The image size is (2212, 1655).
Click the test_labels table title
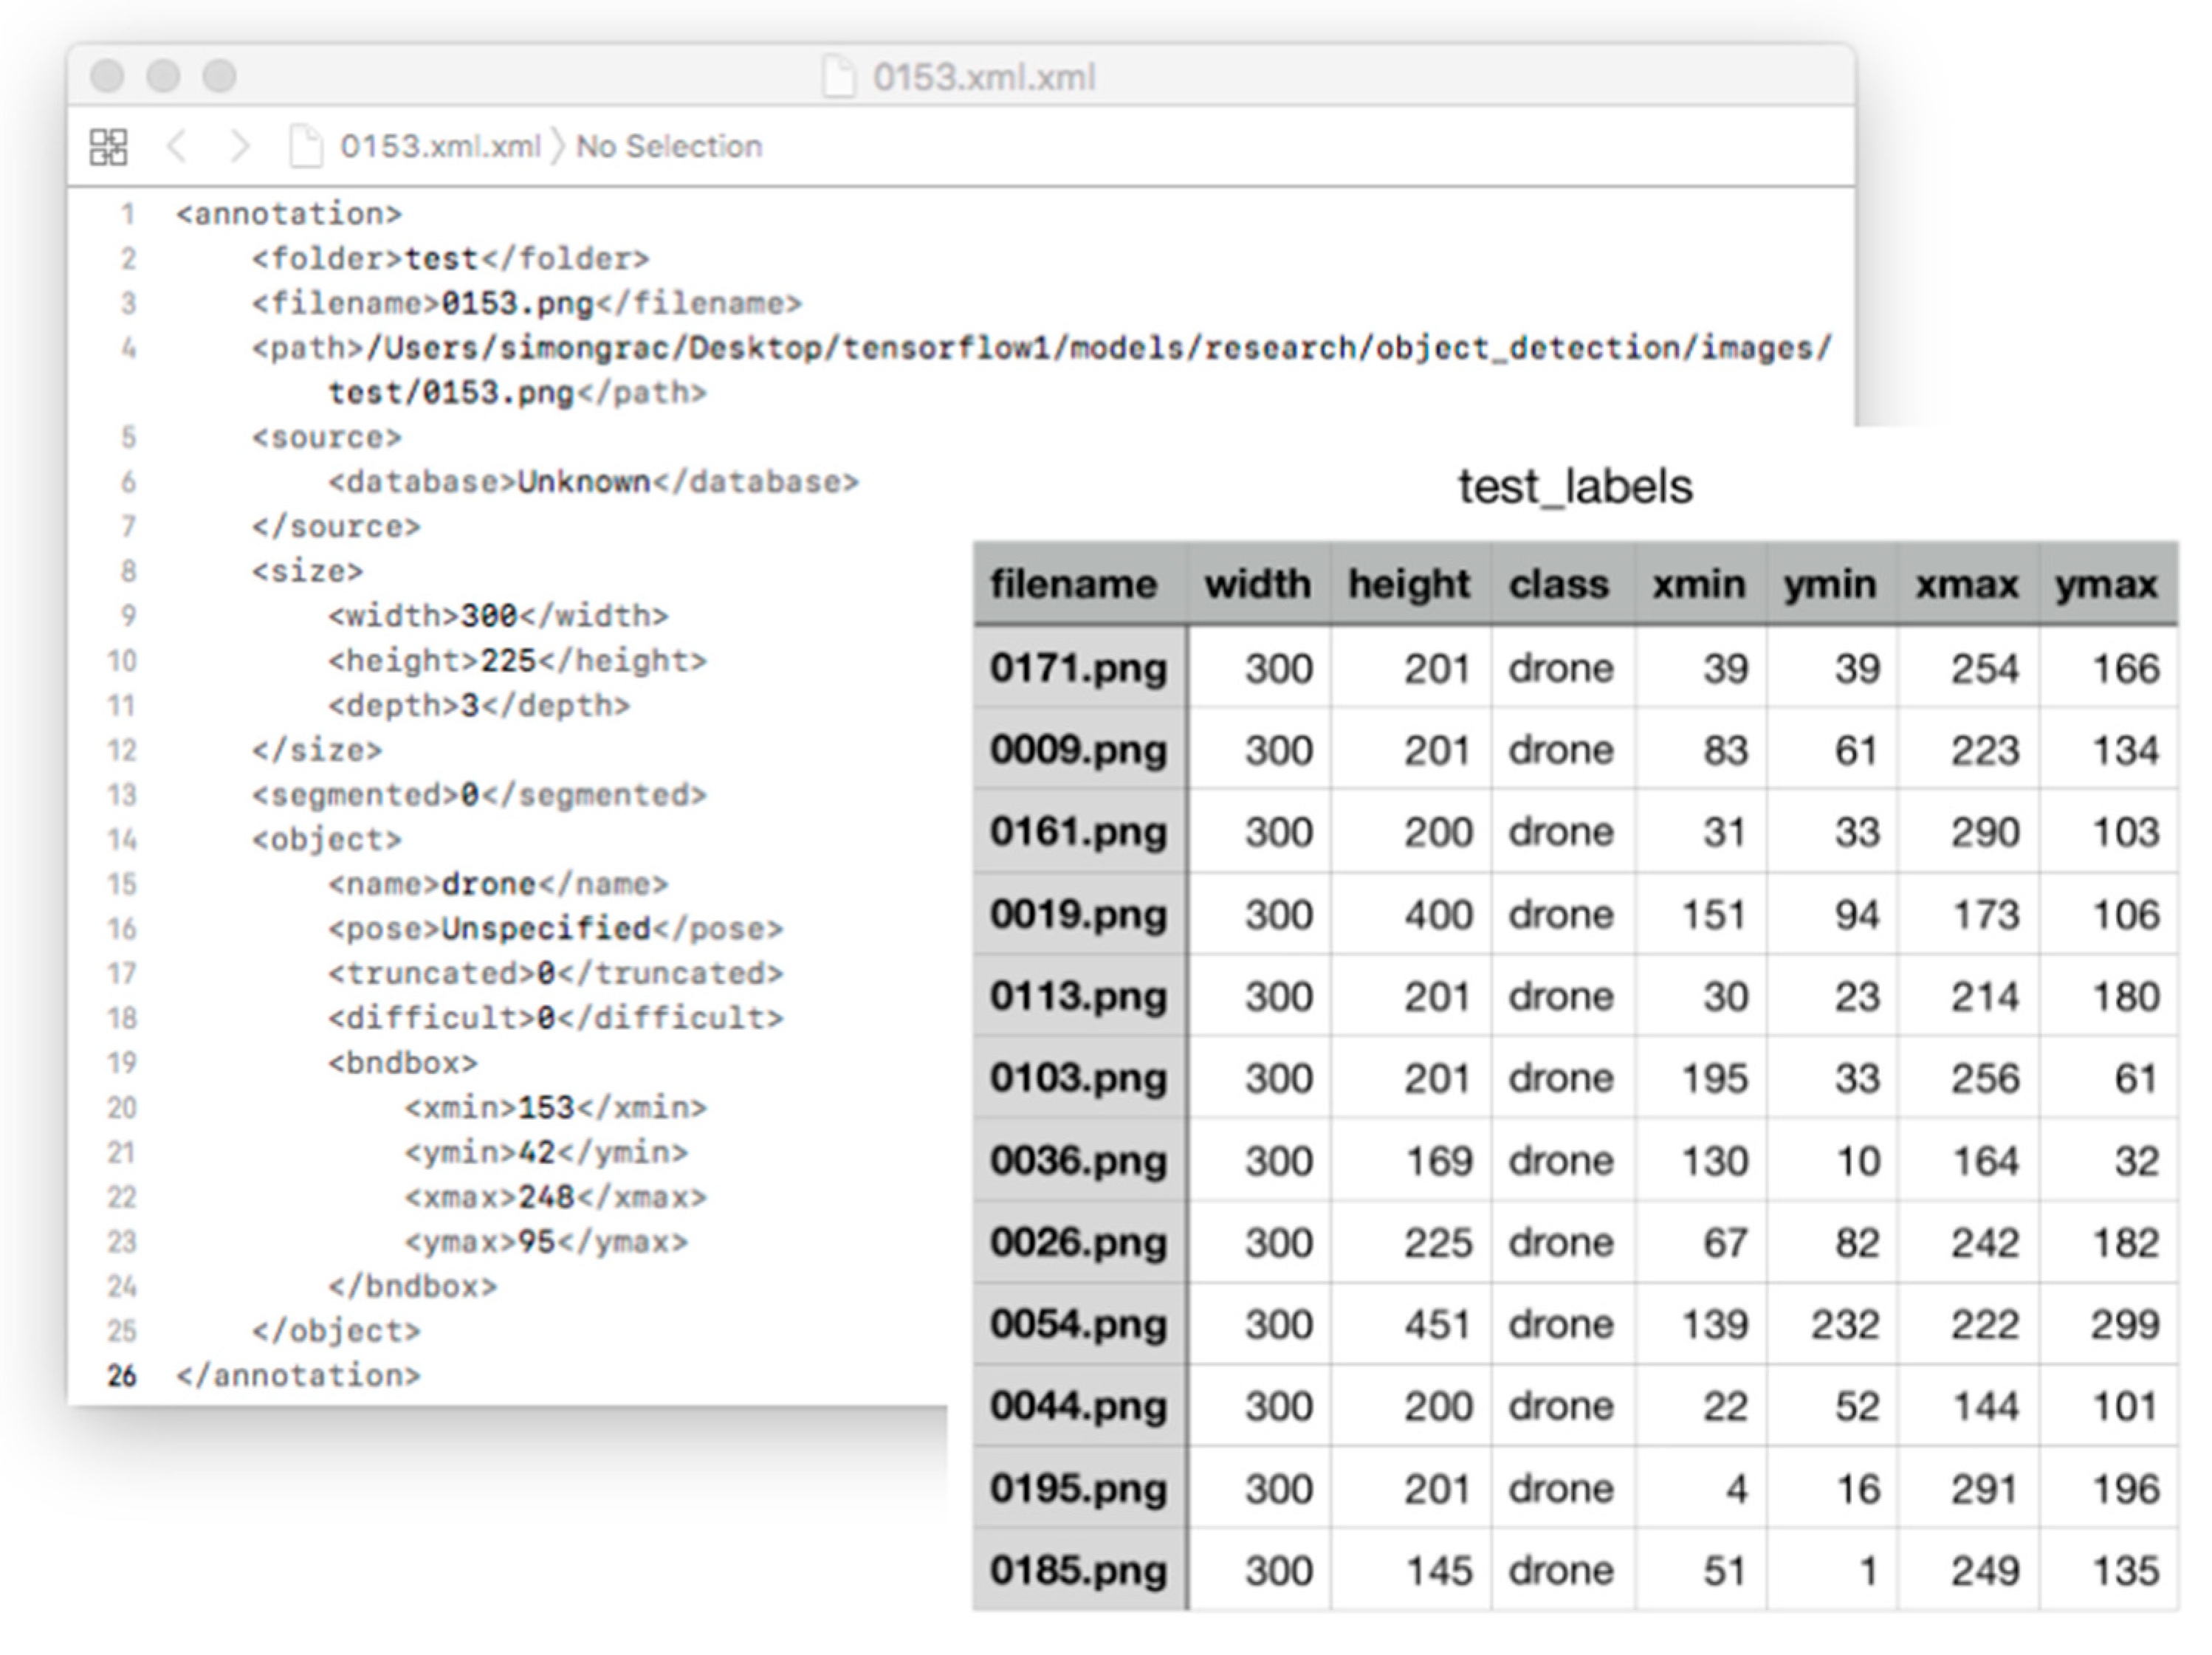point(1575,487)
